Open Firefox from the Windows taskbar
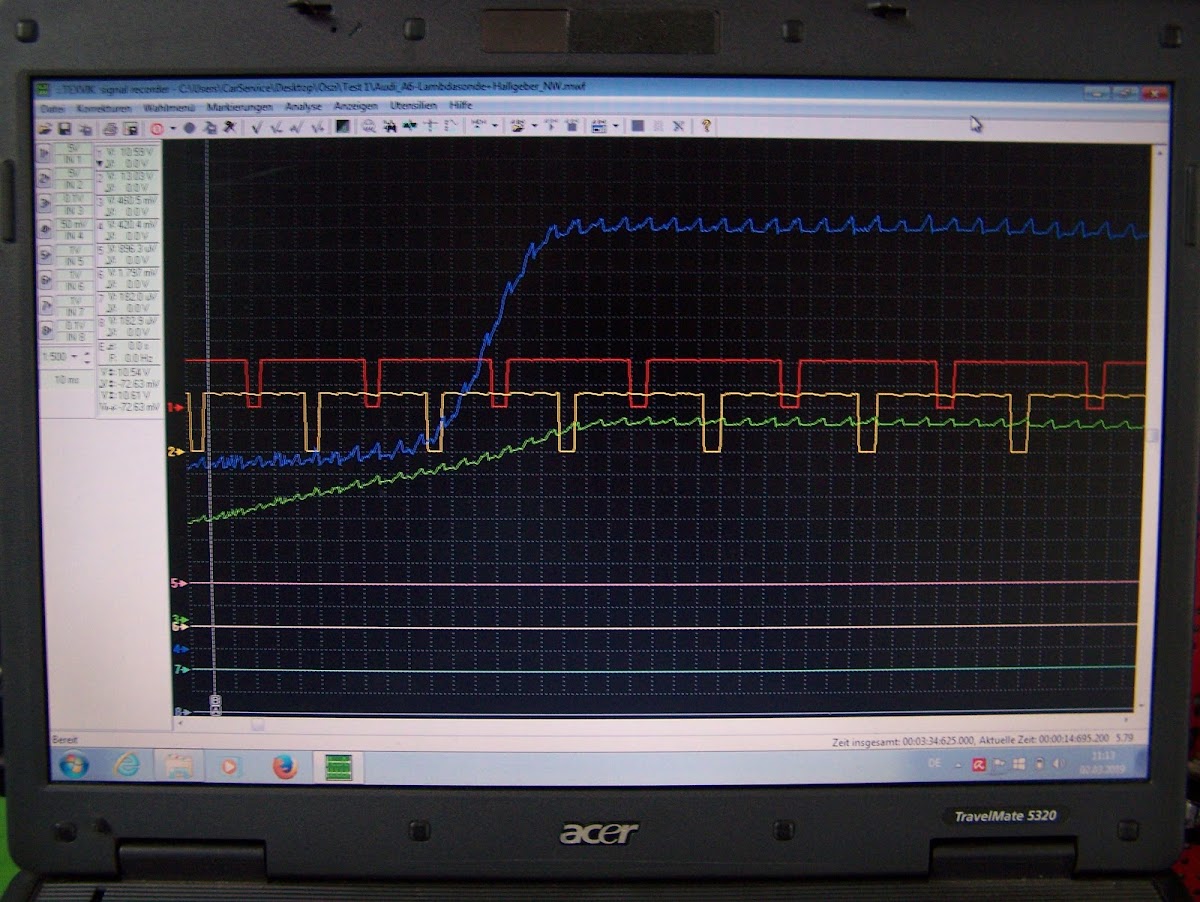1200x902 pixels. click(284, 766)
